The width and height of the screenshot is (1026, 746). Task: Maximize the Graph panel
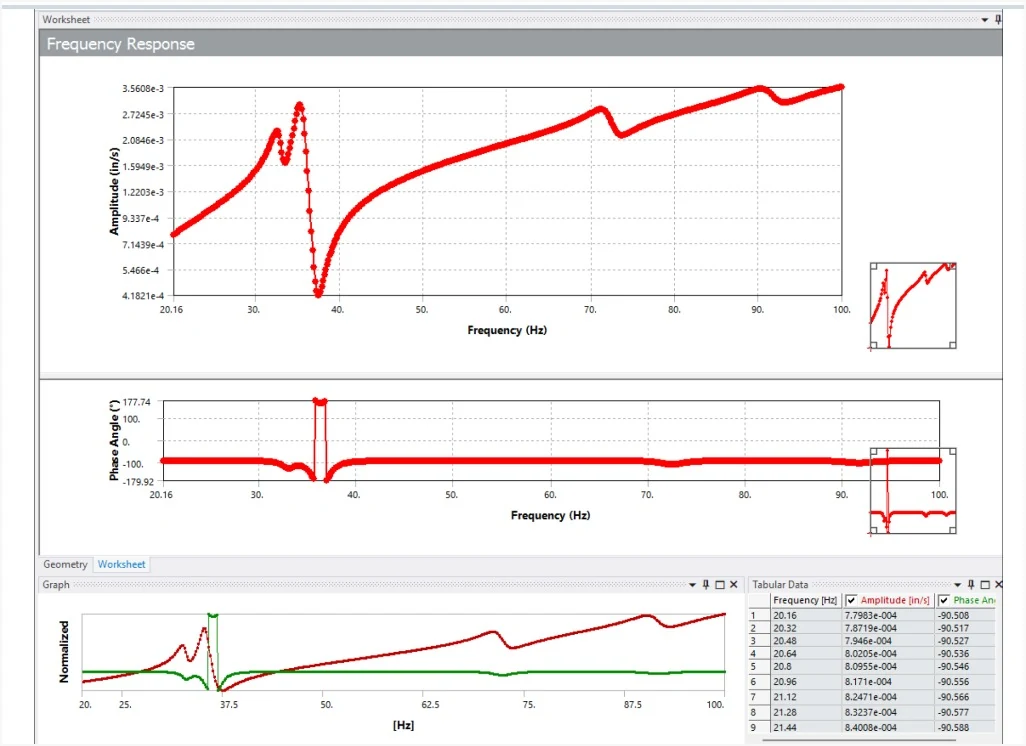(x=720, y=584)
